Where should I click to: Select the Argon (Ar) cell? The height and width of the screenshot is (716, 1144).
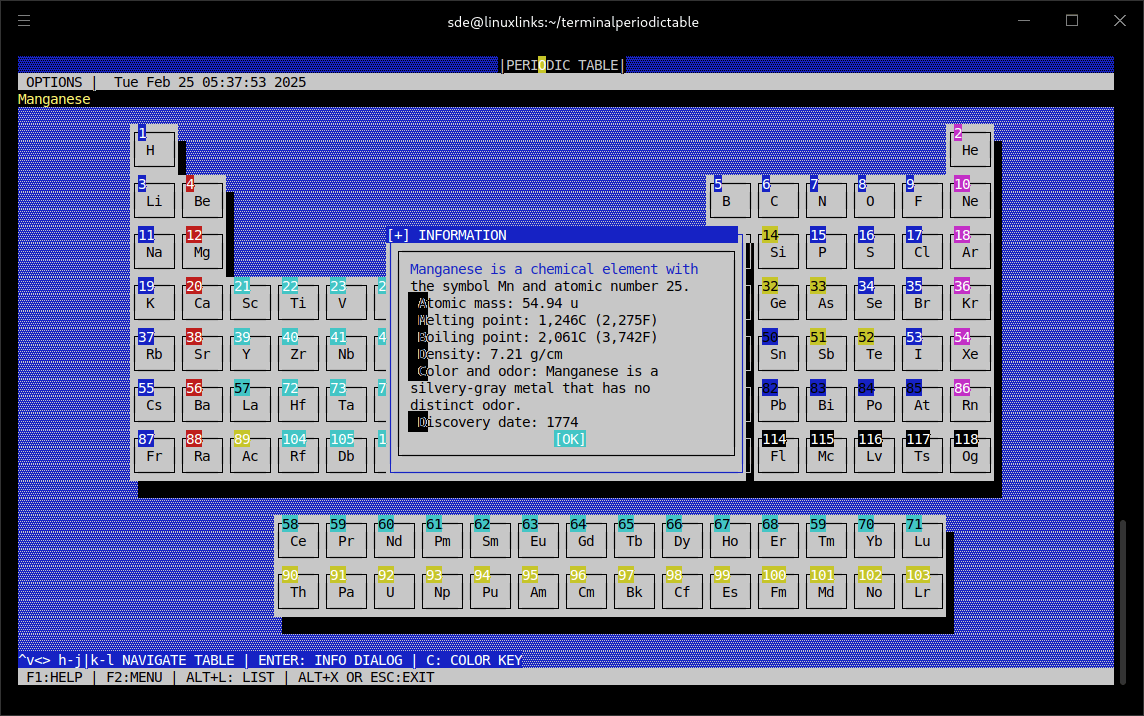pos(970,252)
